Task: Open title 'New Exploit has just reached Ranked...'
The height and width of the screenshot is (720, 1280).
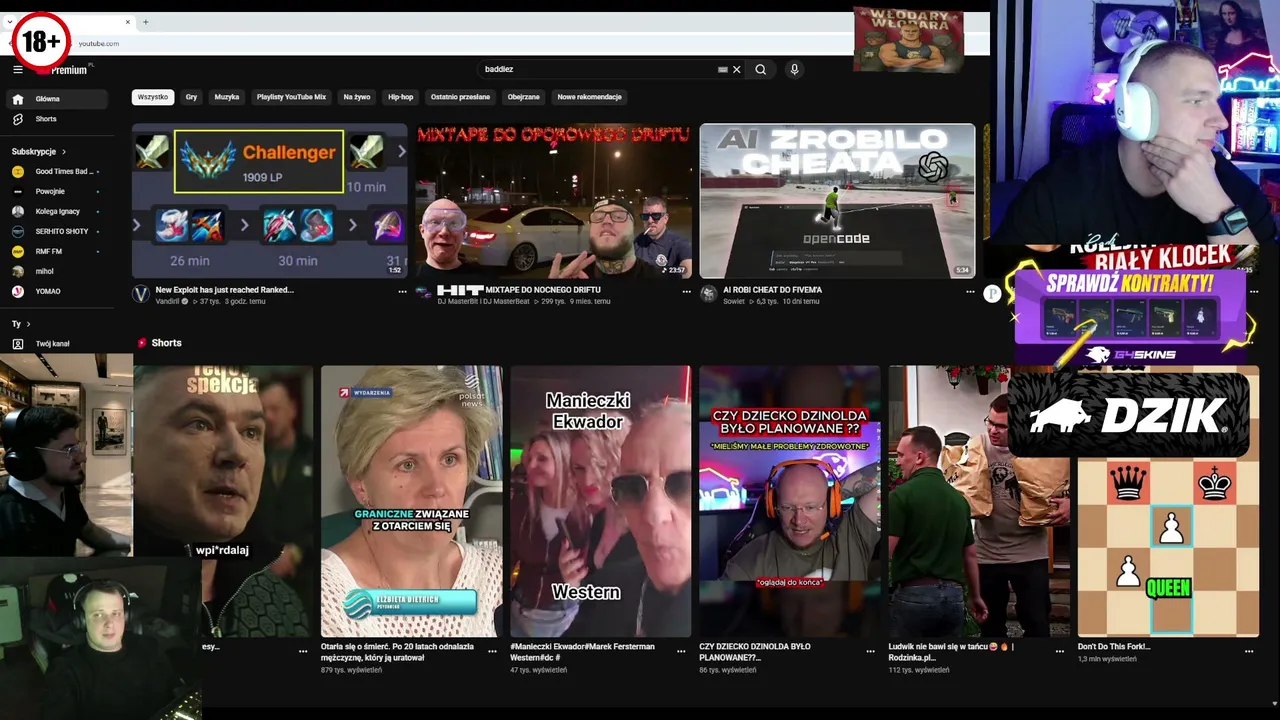Action: coord(225,290)
